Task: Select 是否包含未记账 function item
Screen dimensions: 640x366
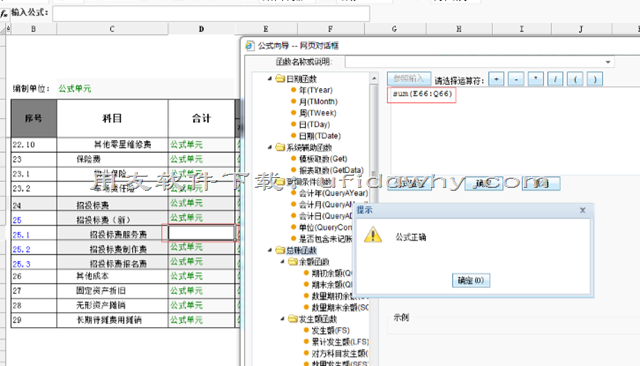Action: tap(325, 239)
